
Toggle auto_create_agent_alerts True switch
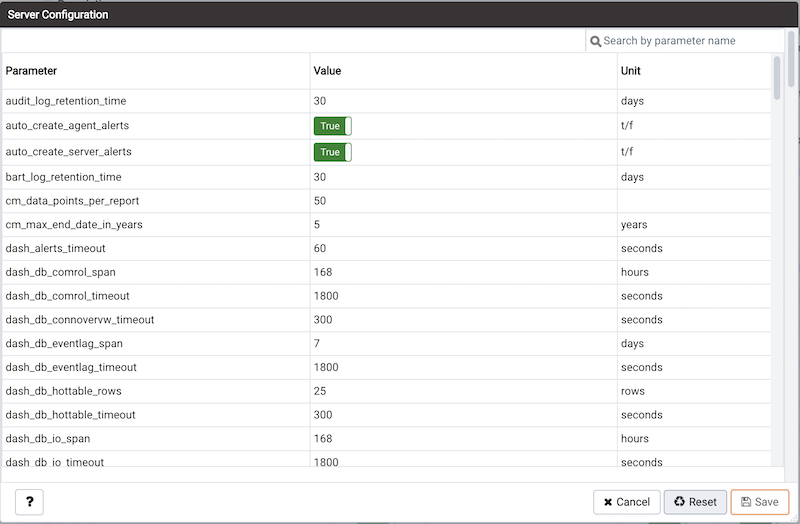(x=333, y=126)
